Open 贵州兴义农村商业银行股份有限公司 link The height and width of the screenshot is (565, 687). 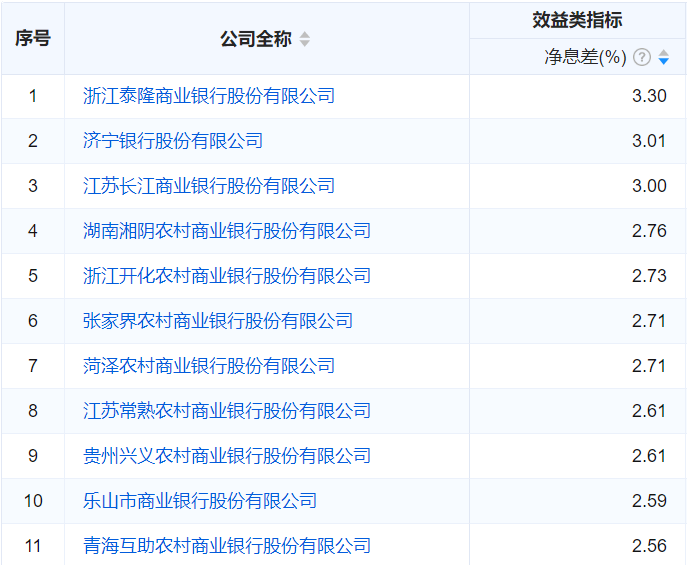coord(227,456)
